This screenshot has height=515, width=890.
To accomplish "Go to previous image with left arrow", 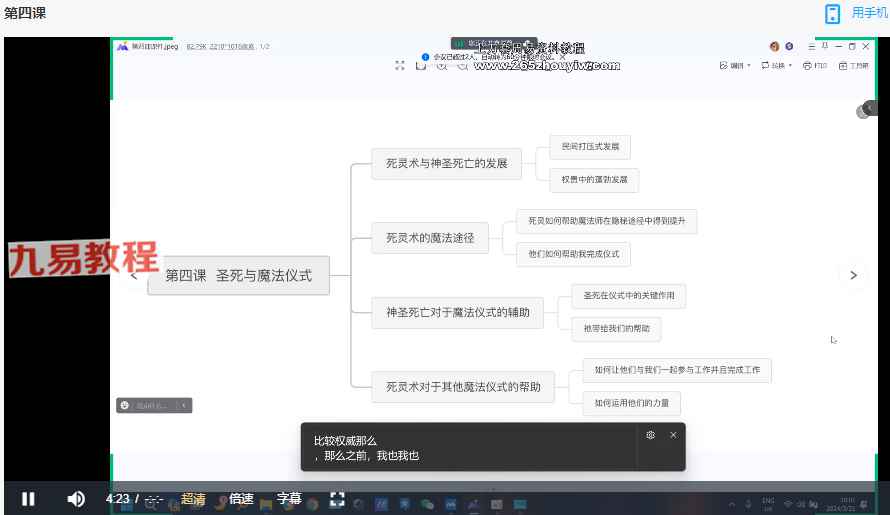I will tap(134, 275).
